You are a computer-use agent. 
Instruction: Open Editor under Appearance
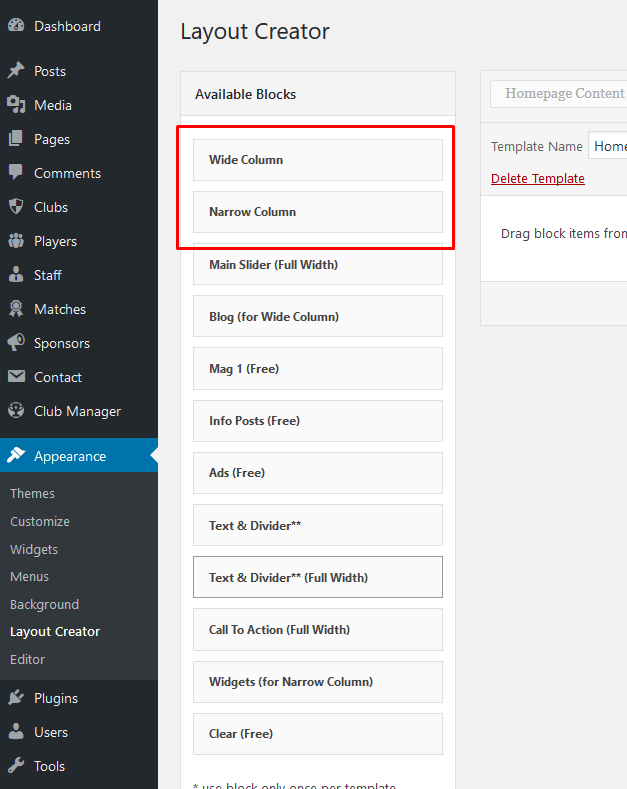(x=27, y=659)
